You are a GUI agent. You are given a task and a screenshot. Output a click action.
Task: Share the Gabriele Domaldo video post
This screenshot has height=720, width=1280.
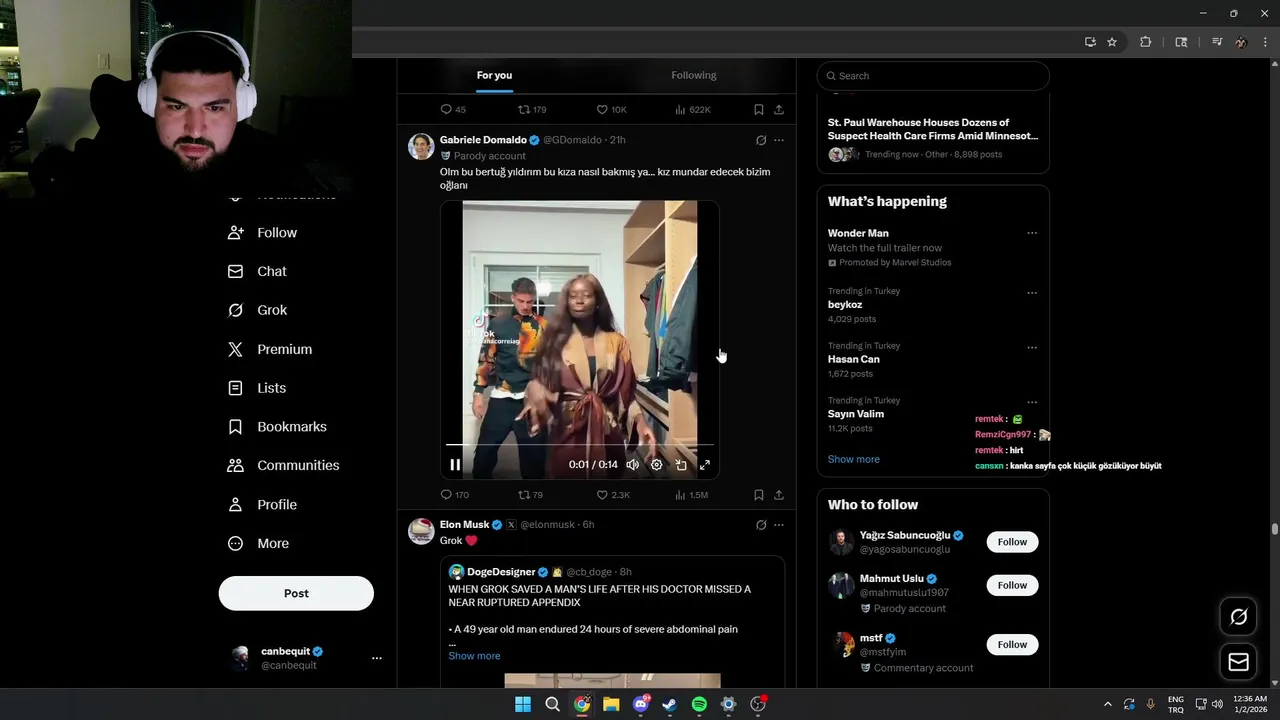(779, 495)
